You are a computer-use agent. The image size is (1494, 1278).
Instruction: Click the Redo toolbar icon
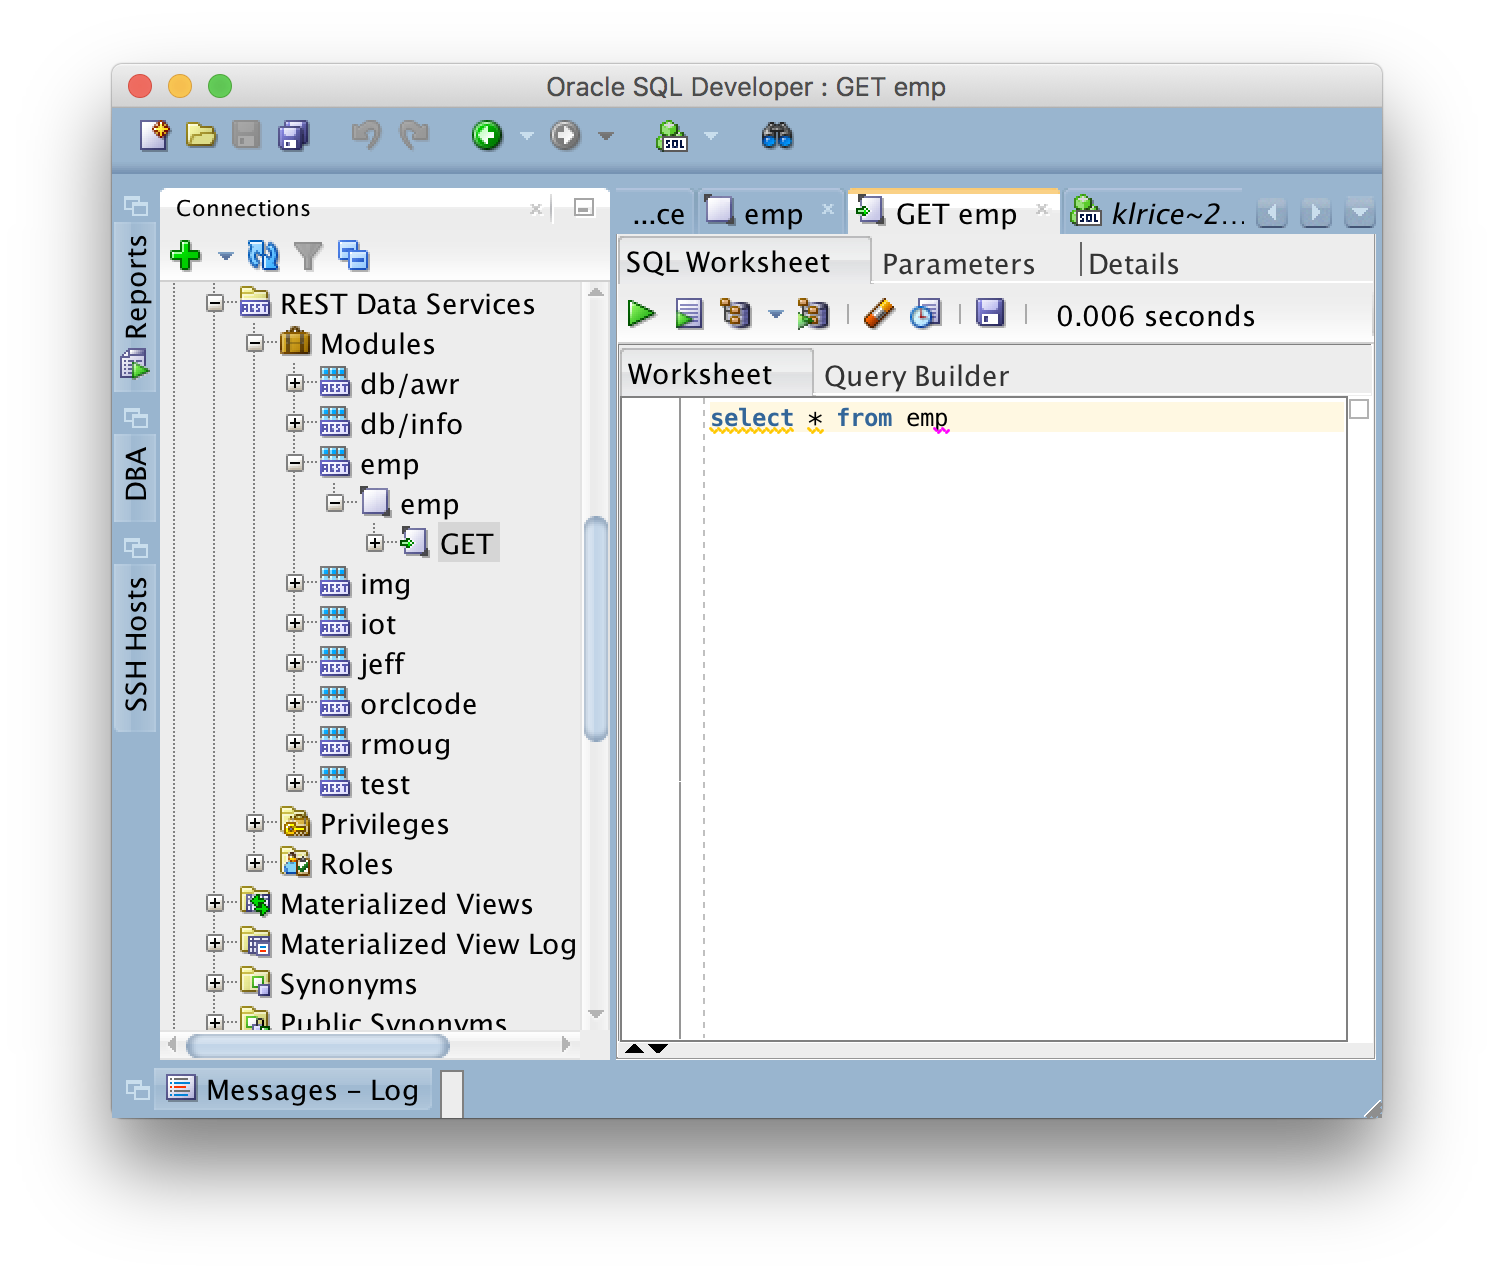(x=413, y=135)
